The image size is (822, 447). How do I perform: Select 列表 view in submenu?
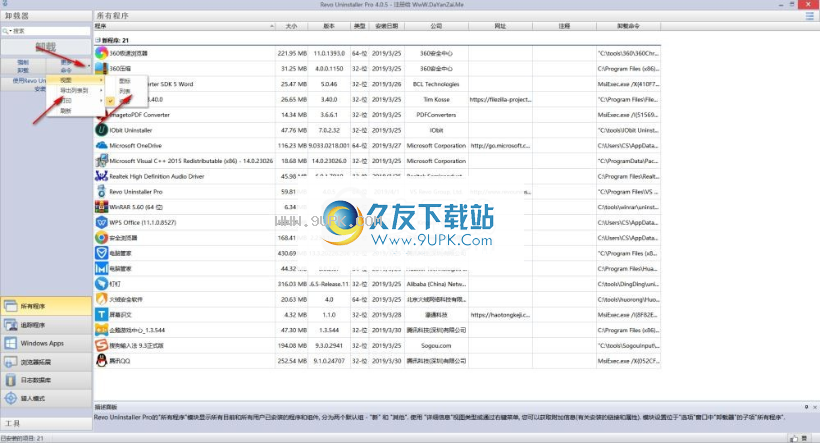(124, 91)
